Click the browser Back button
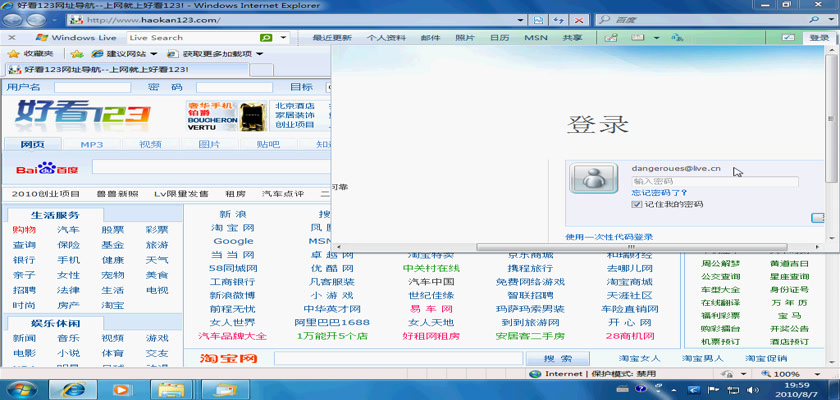The width and height of the screenshot is (840, 400). pos(16,19)
